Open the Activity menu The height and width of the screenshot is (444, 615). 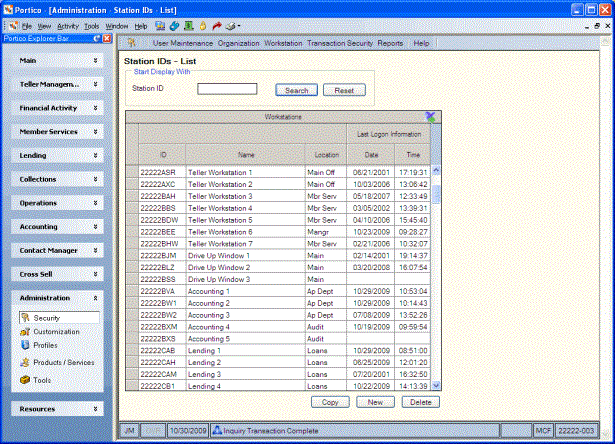click(x=68, y=26)
